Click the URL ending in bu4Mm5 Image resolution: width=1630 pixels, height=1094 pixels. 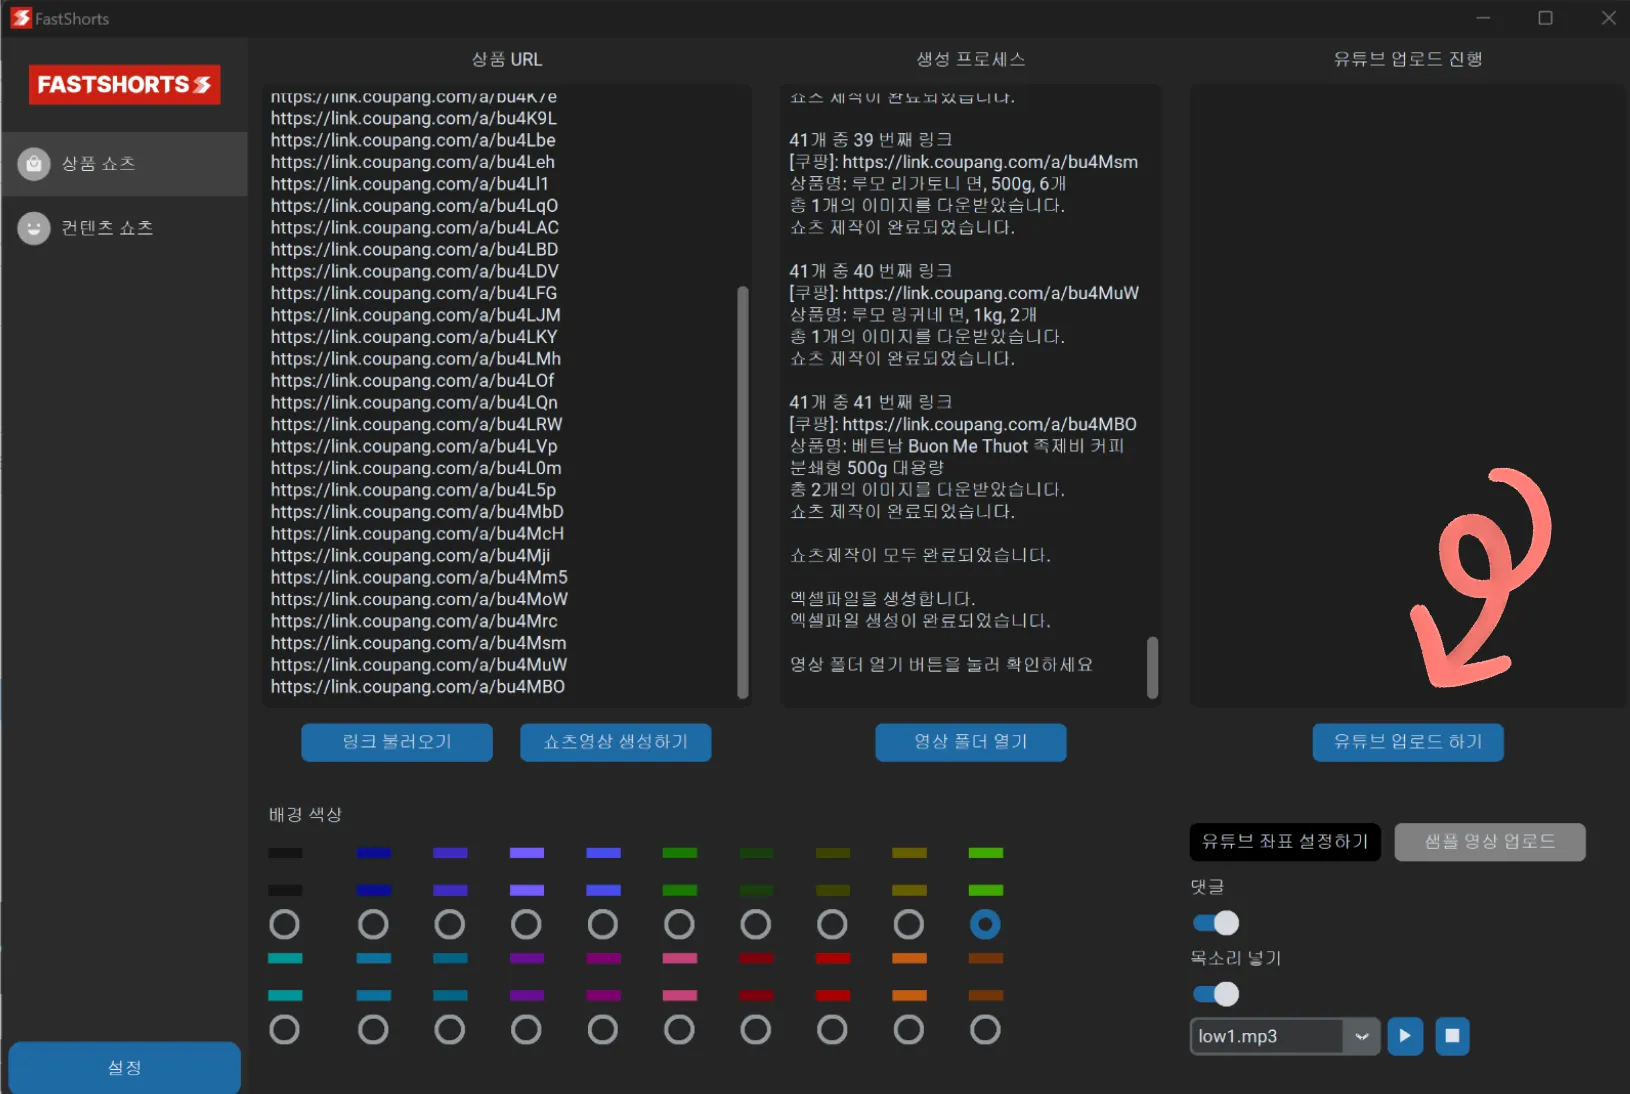coord(419,578)
